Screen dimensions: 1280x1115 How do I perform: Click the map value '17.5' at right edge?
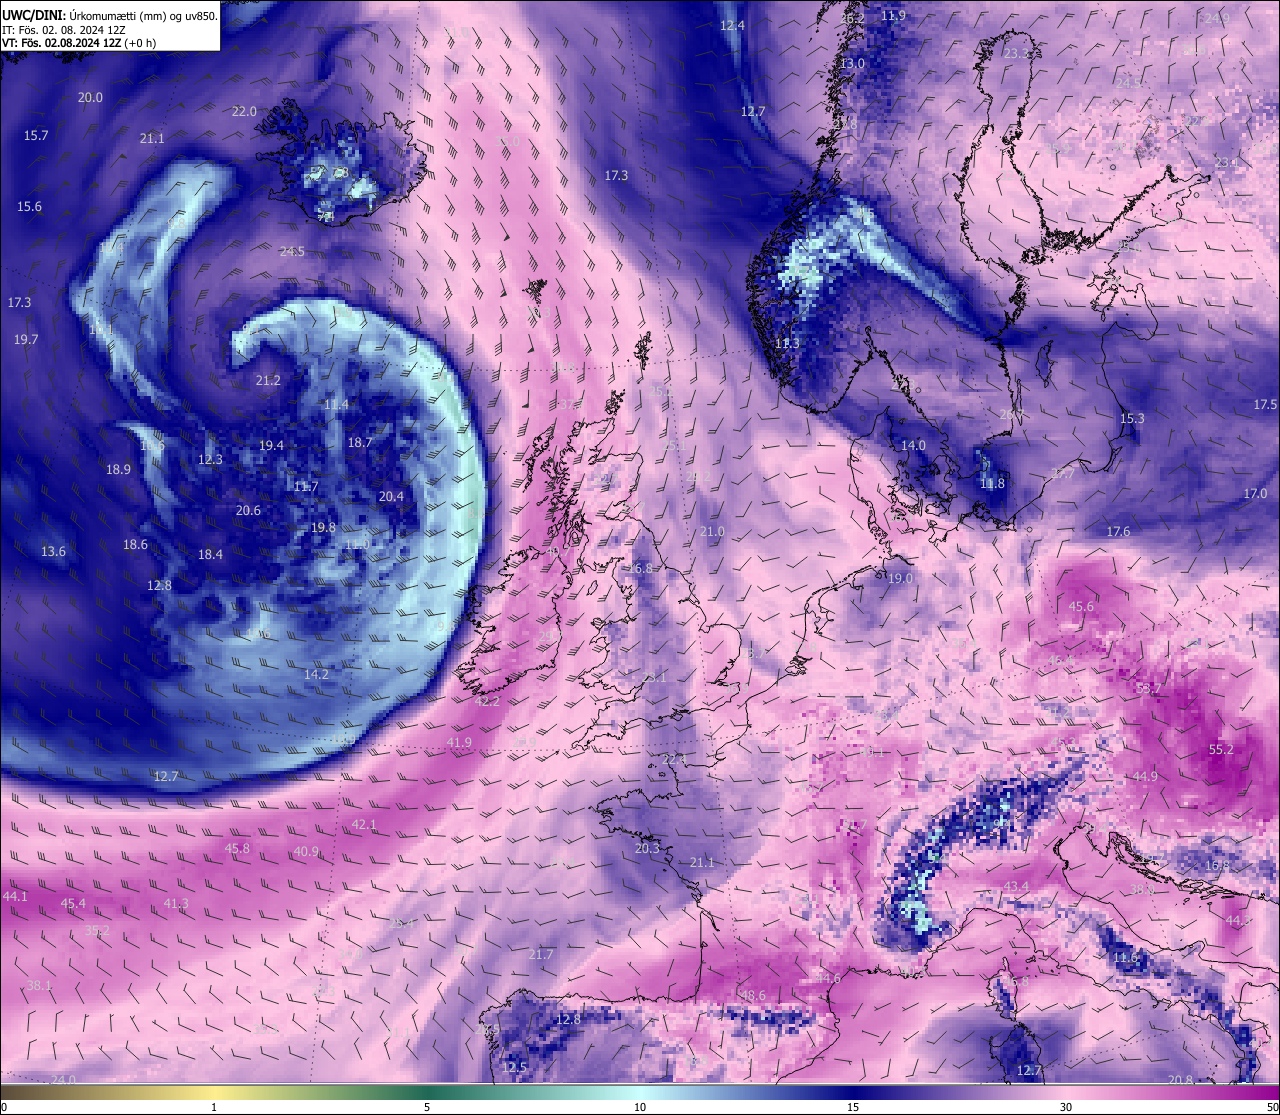pyautogui.click(x=1265, y=404)
